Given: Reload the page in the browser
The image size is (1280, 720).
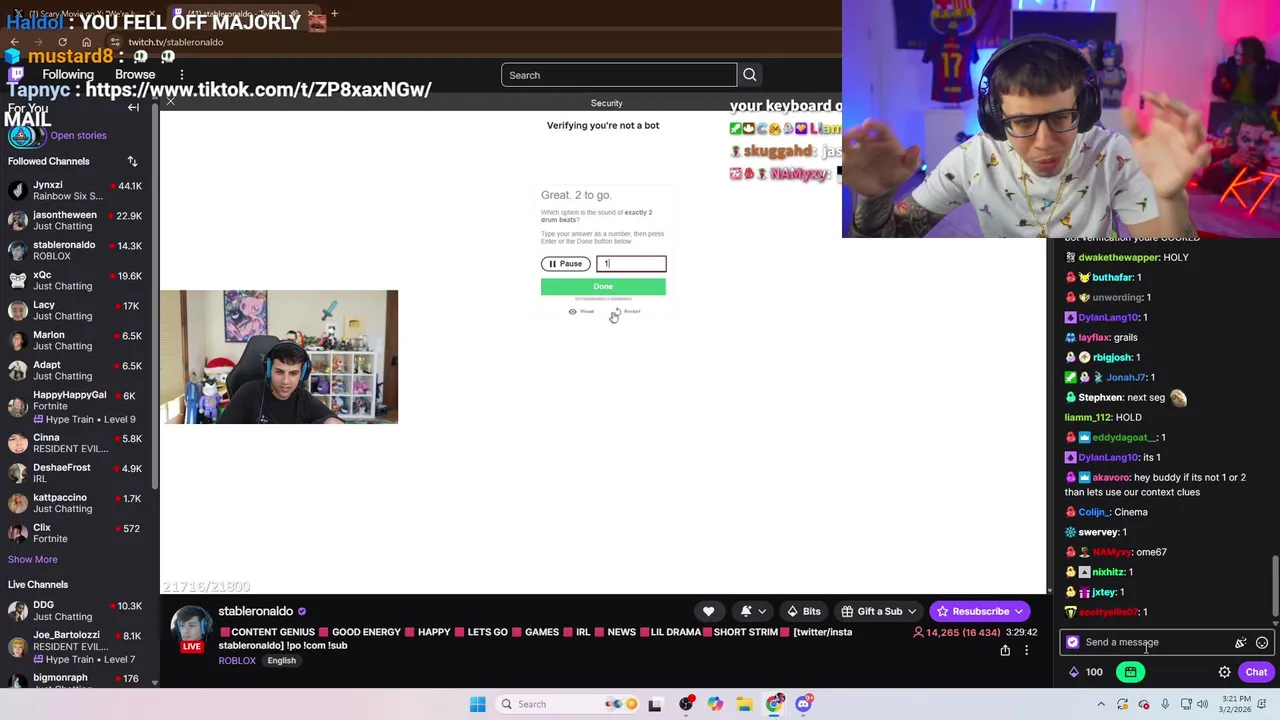Looking at the screenshot, I should click(x=62, y=42).
